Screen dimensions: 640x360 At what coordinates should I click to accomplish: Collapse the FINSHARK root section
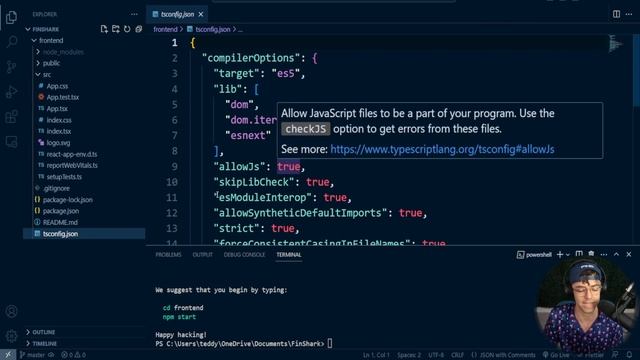coord(46,29)
